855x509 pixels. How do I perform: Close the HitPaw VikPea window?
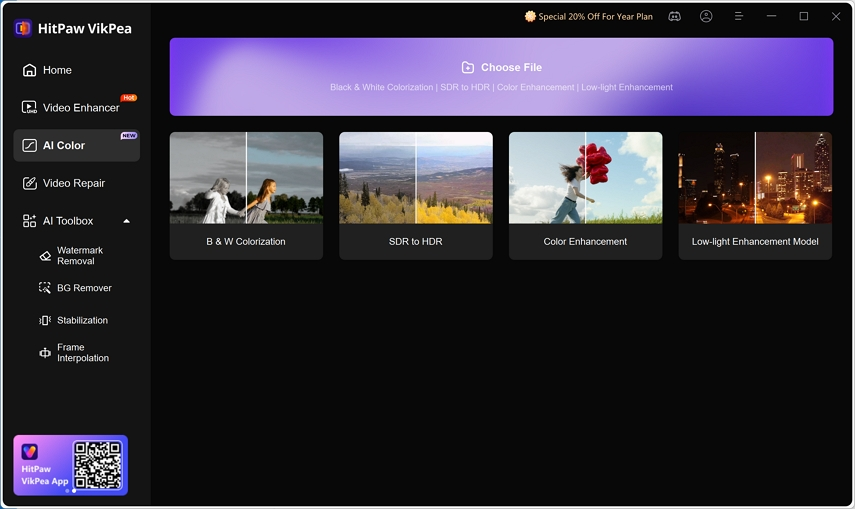[x=836, y=16]
